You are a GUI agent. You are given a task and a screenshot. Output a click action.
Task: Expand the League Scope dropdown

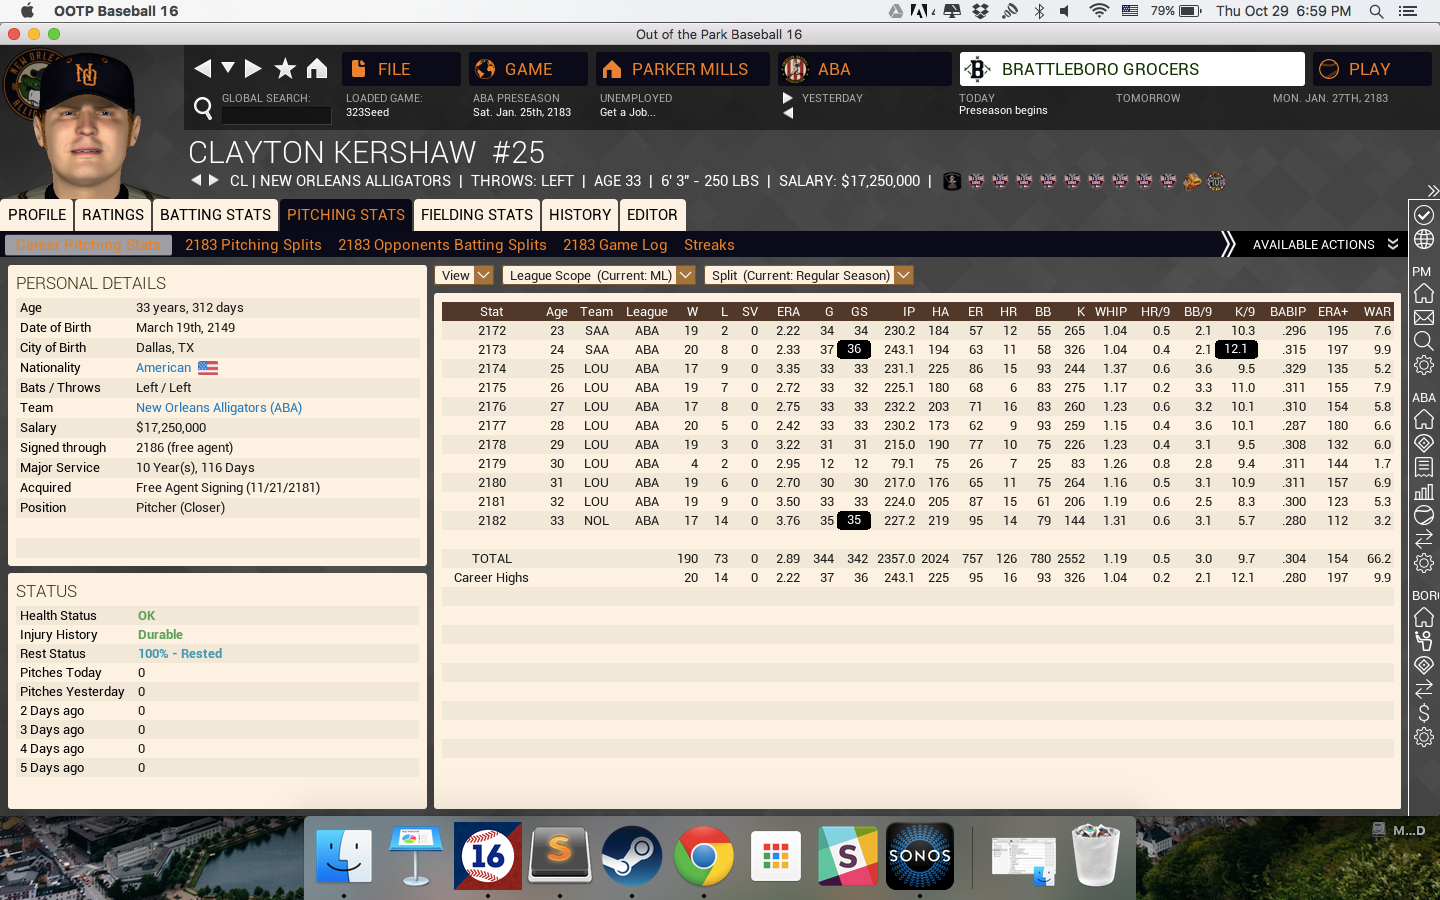coord(598,275)
